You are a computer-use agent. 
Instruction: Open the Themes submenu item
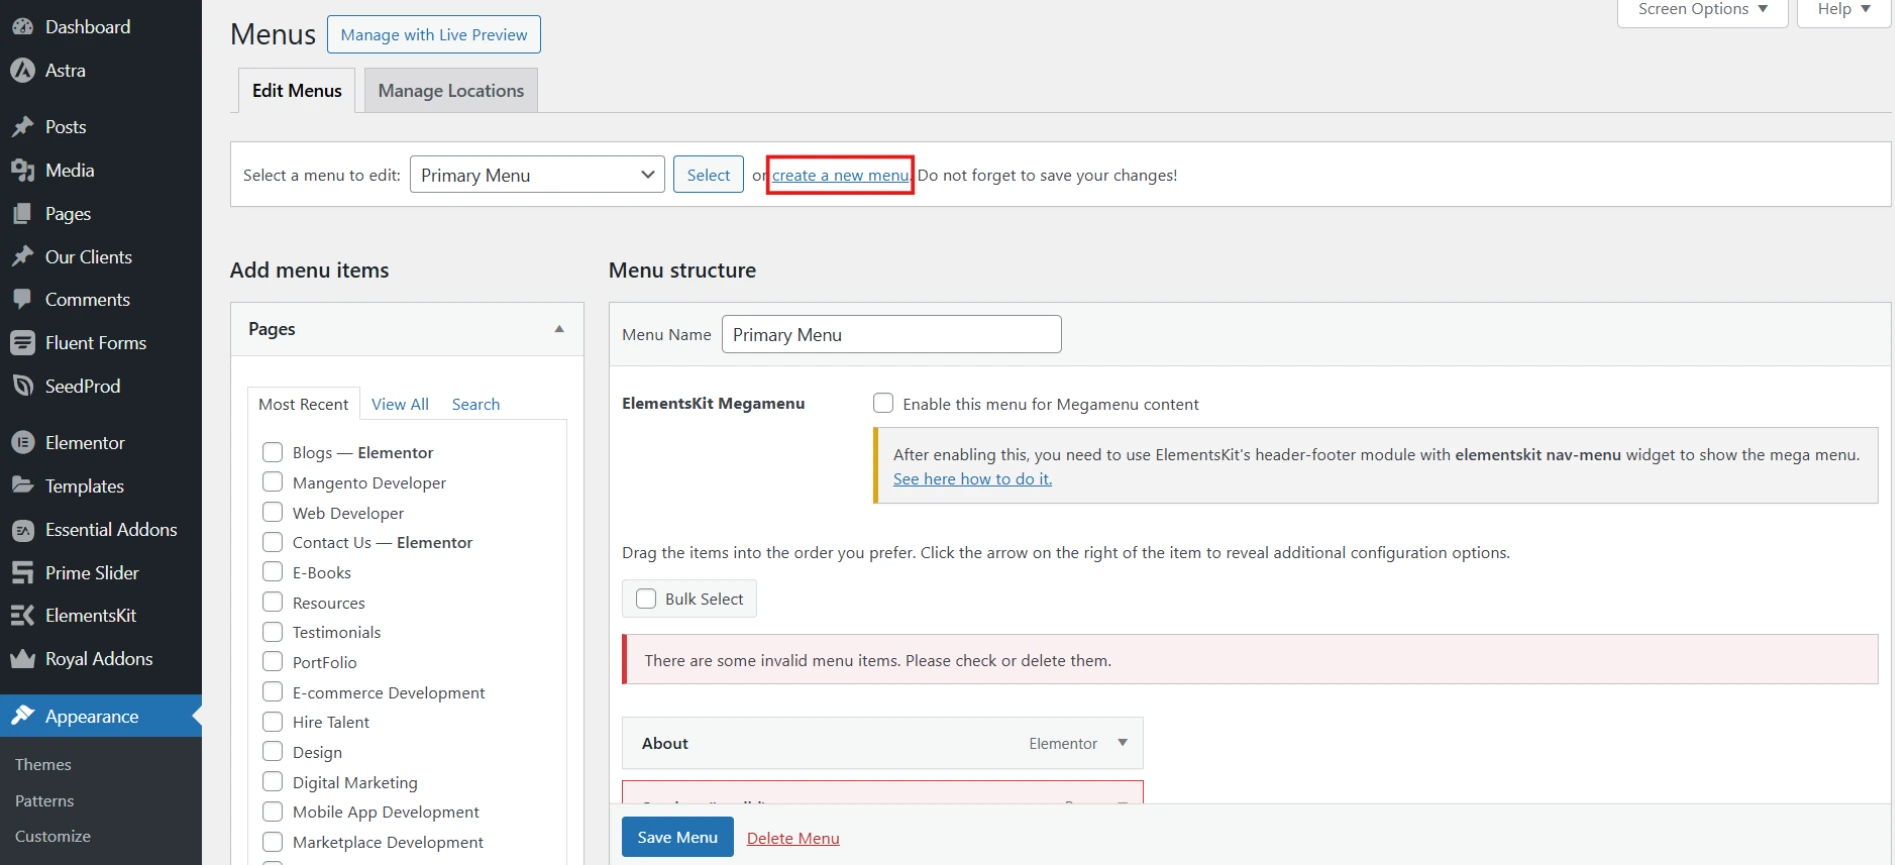[x=43, y=765]
